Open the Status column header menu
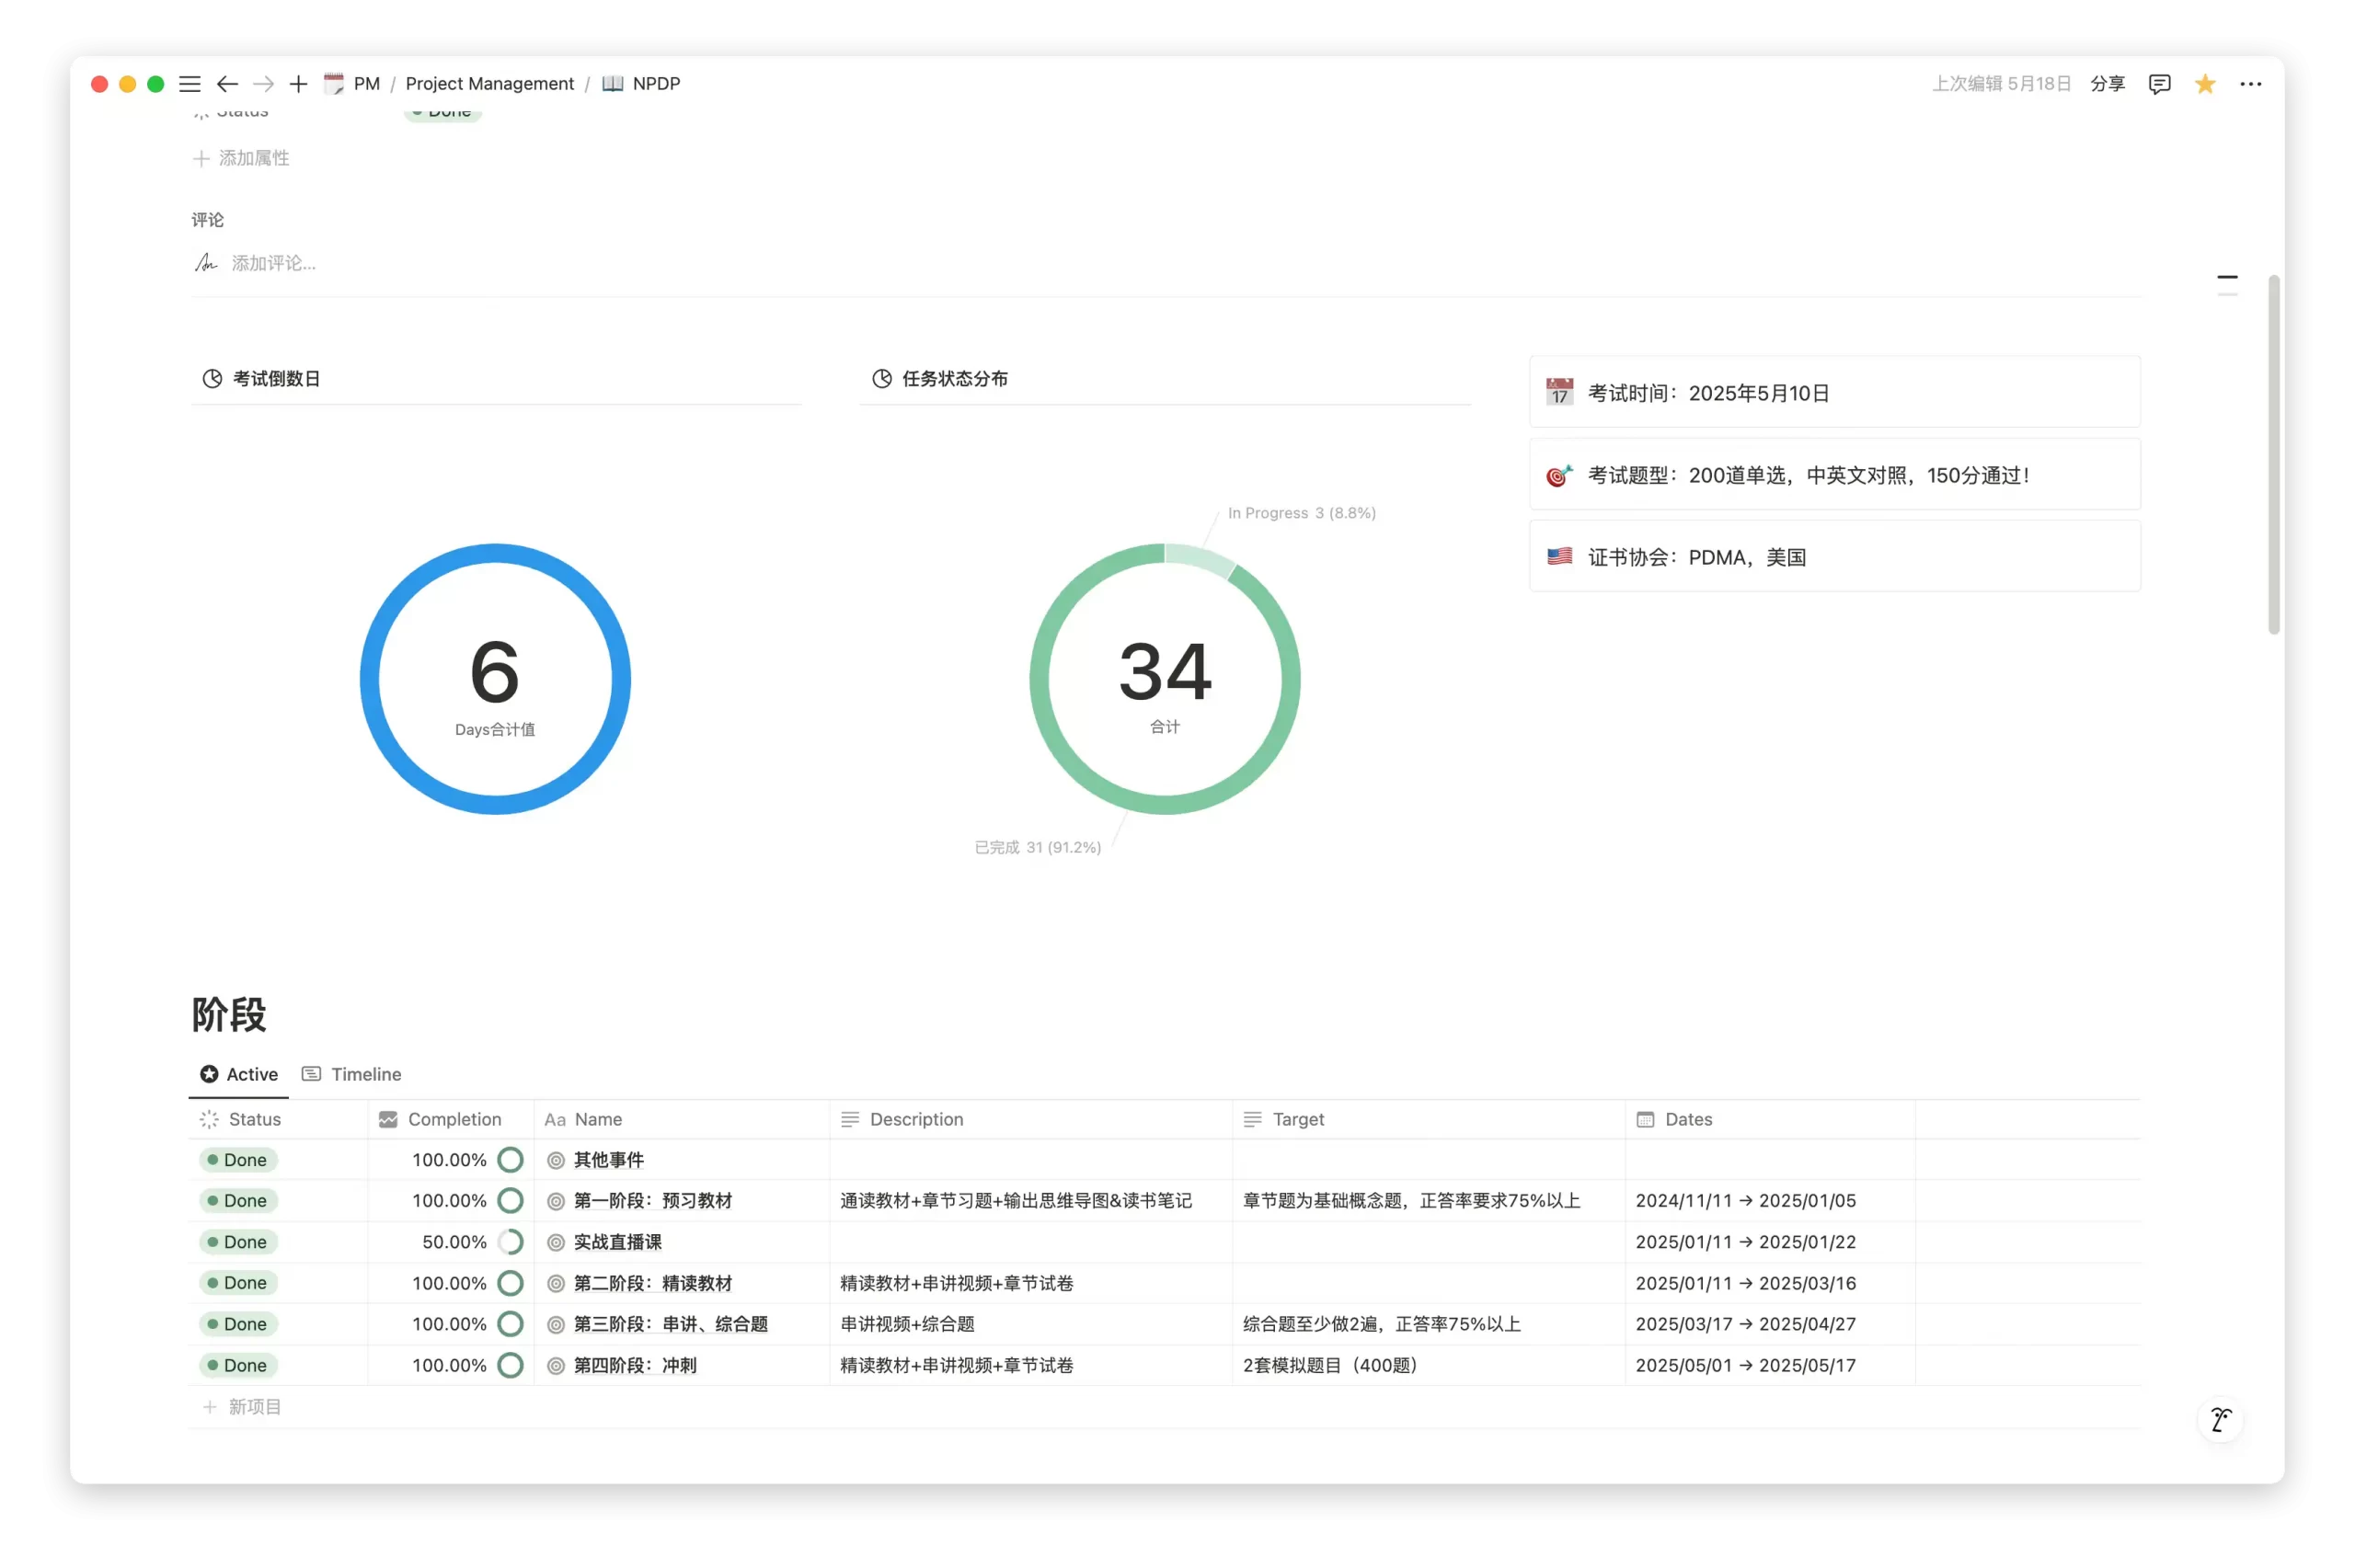Image resolution: width=2355 pixels, height=1568 pixels. 254,1119
